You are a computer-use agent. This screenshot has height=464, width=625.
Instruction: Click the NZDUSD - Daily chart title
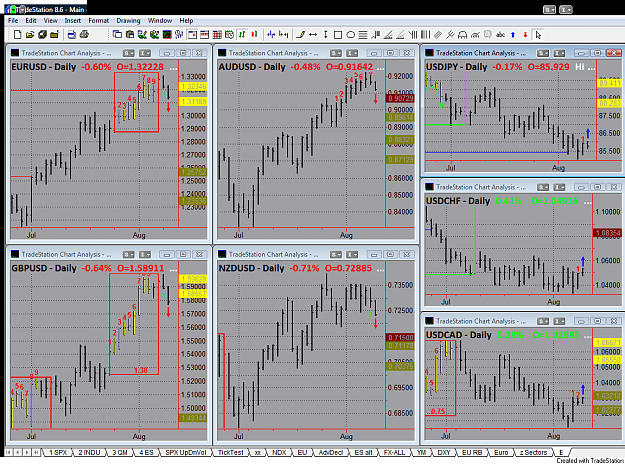pyautogui.click(x=251, y=268)
